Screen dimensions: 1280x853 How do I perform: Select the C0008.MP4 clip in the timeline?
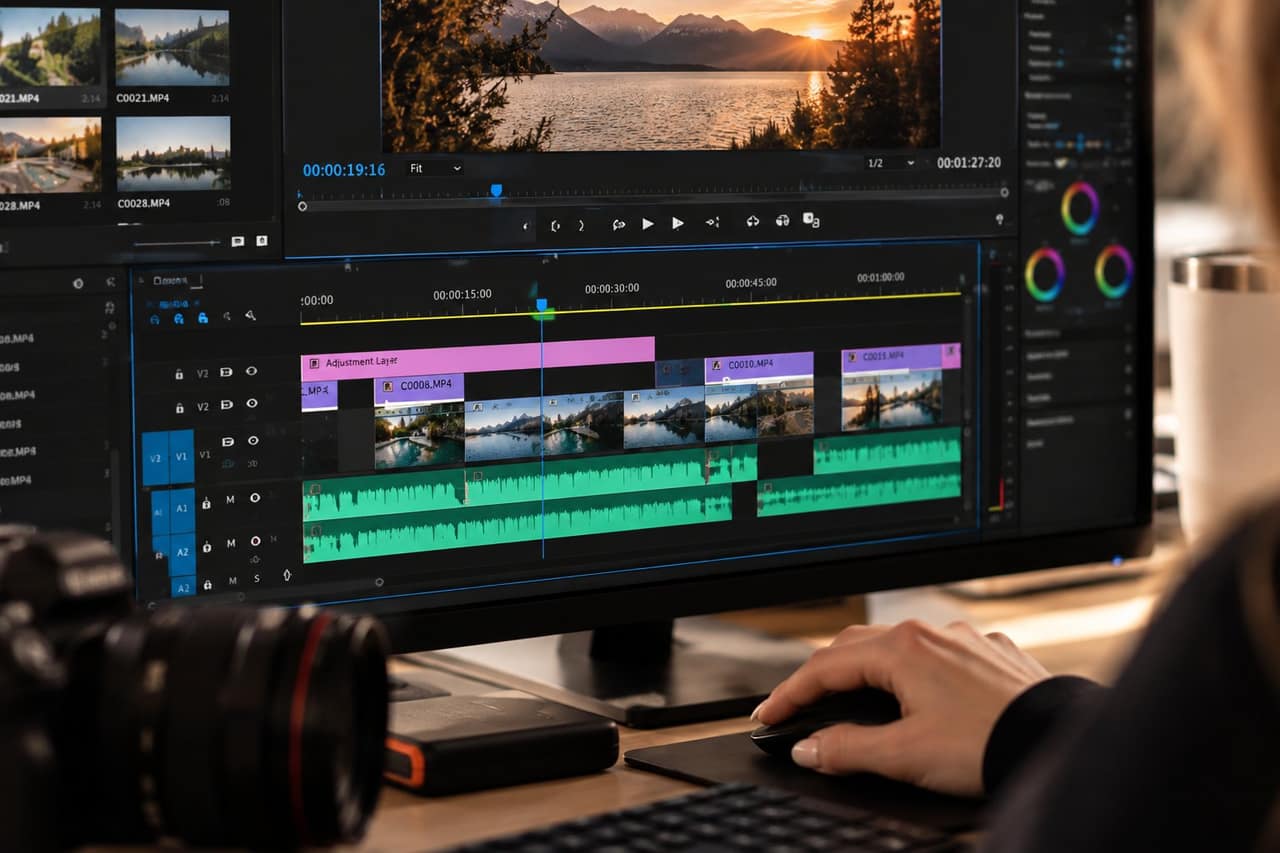coord(419,387)
